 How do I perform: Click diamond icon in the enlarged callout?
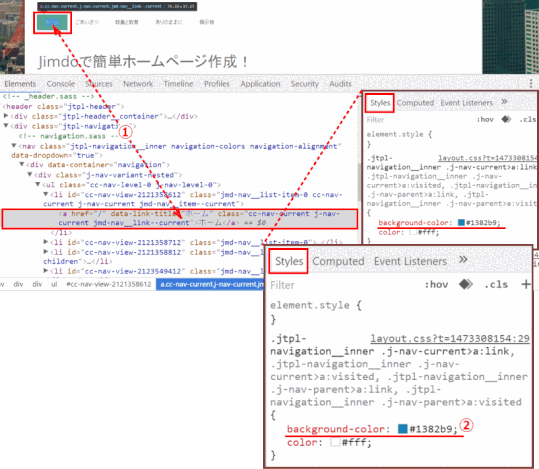click(466, 284)
